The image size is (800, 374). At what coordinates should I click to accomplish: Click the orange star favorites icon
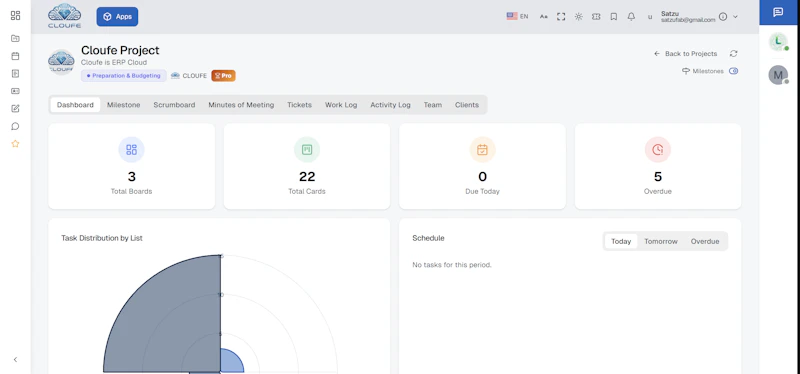[x=15, y=144]
